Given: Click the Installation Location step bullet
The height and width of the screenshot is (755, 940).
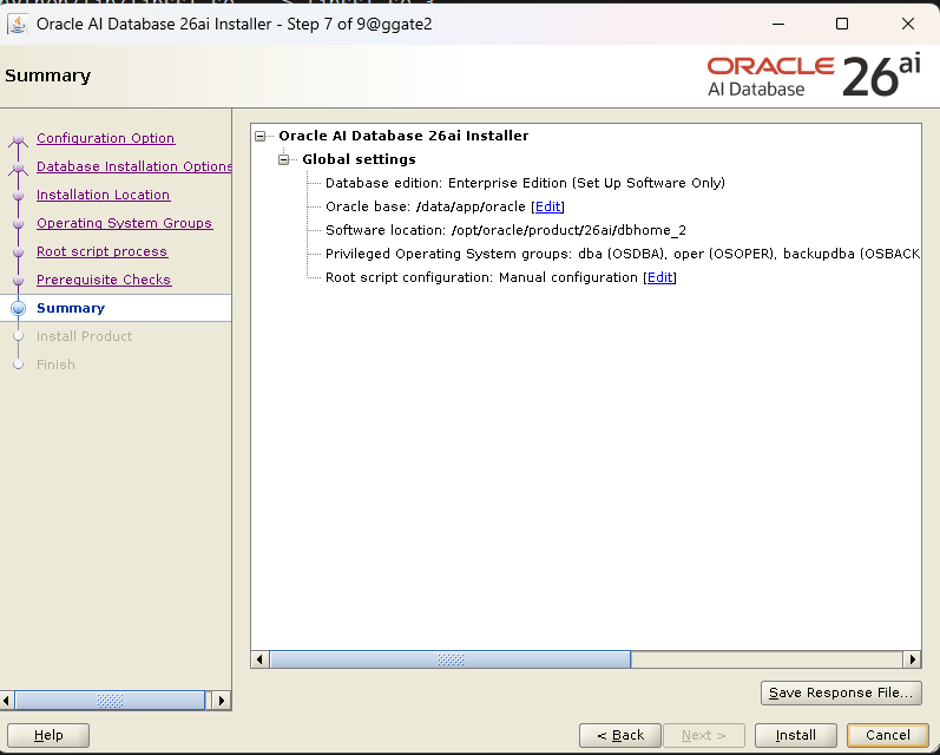Looking at the screenshot, I should tap(18, 195).
